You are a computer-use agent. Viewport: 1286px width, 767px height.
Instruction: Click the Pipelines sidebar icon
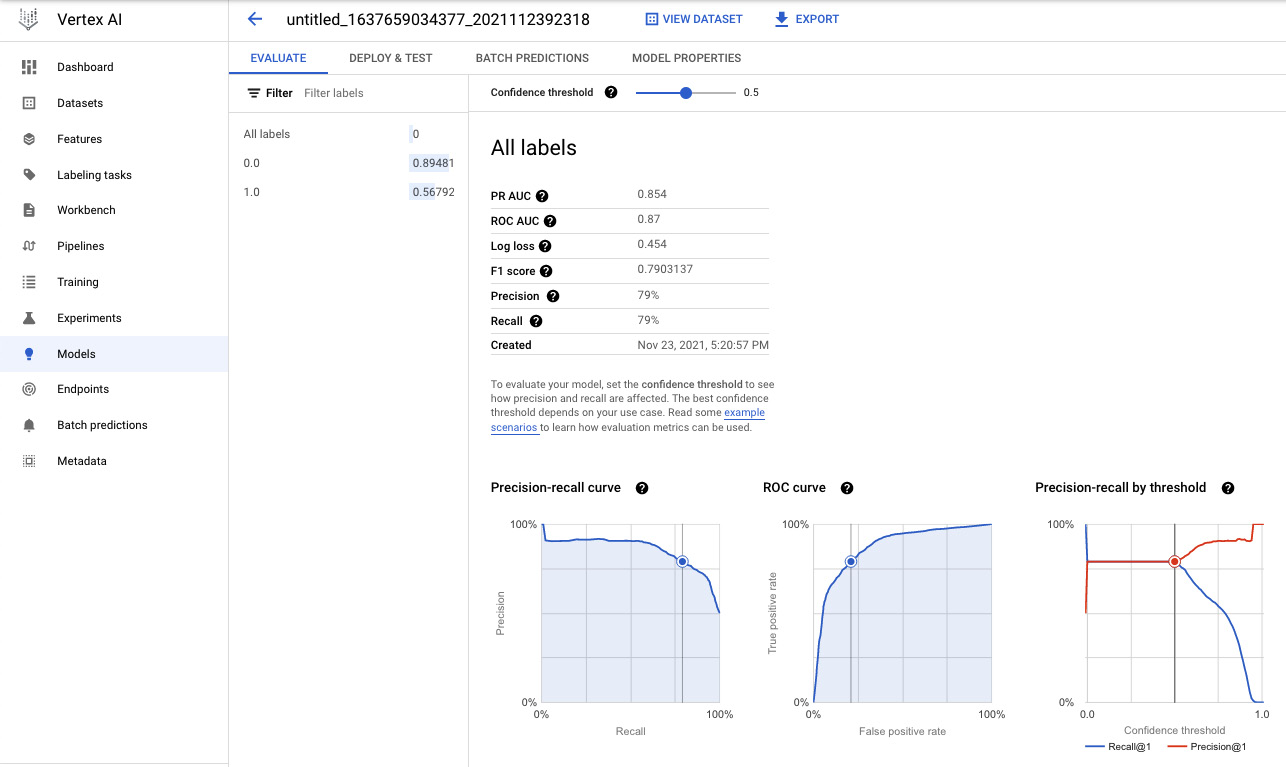pyautogui.click(x=29, y=246)
